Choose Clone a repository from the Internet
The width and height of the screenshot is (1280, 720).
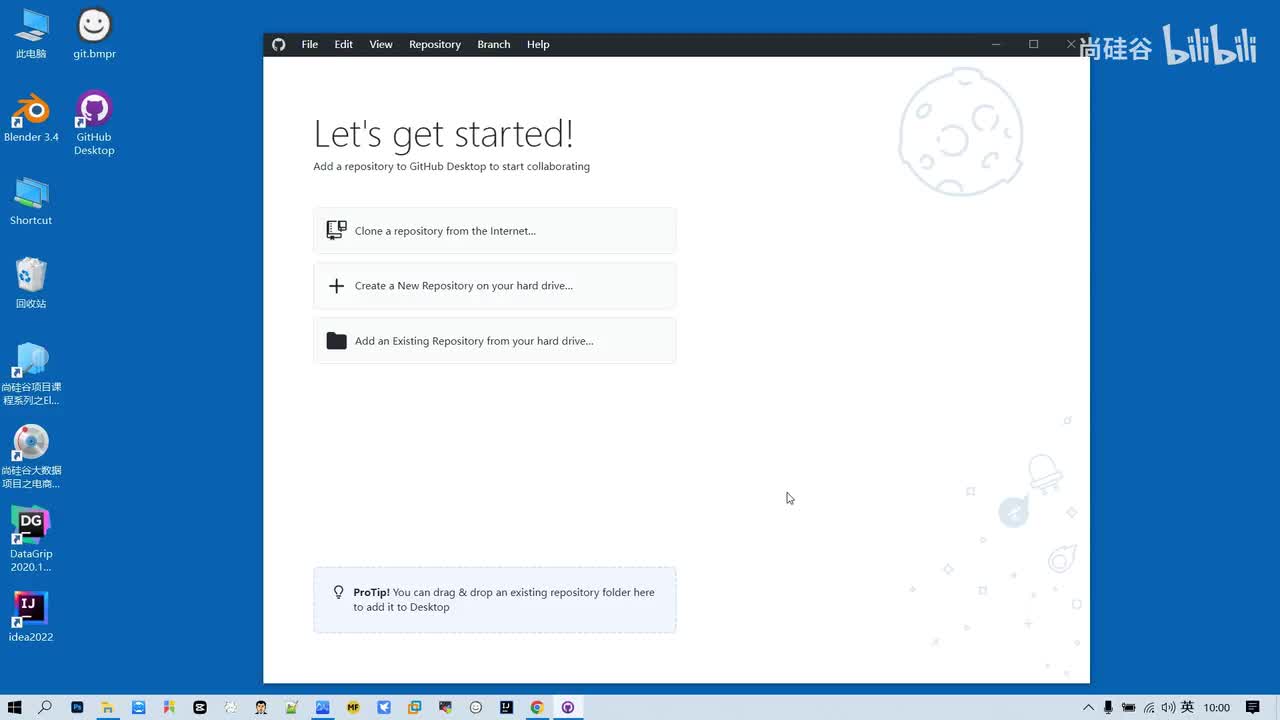495,231
